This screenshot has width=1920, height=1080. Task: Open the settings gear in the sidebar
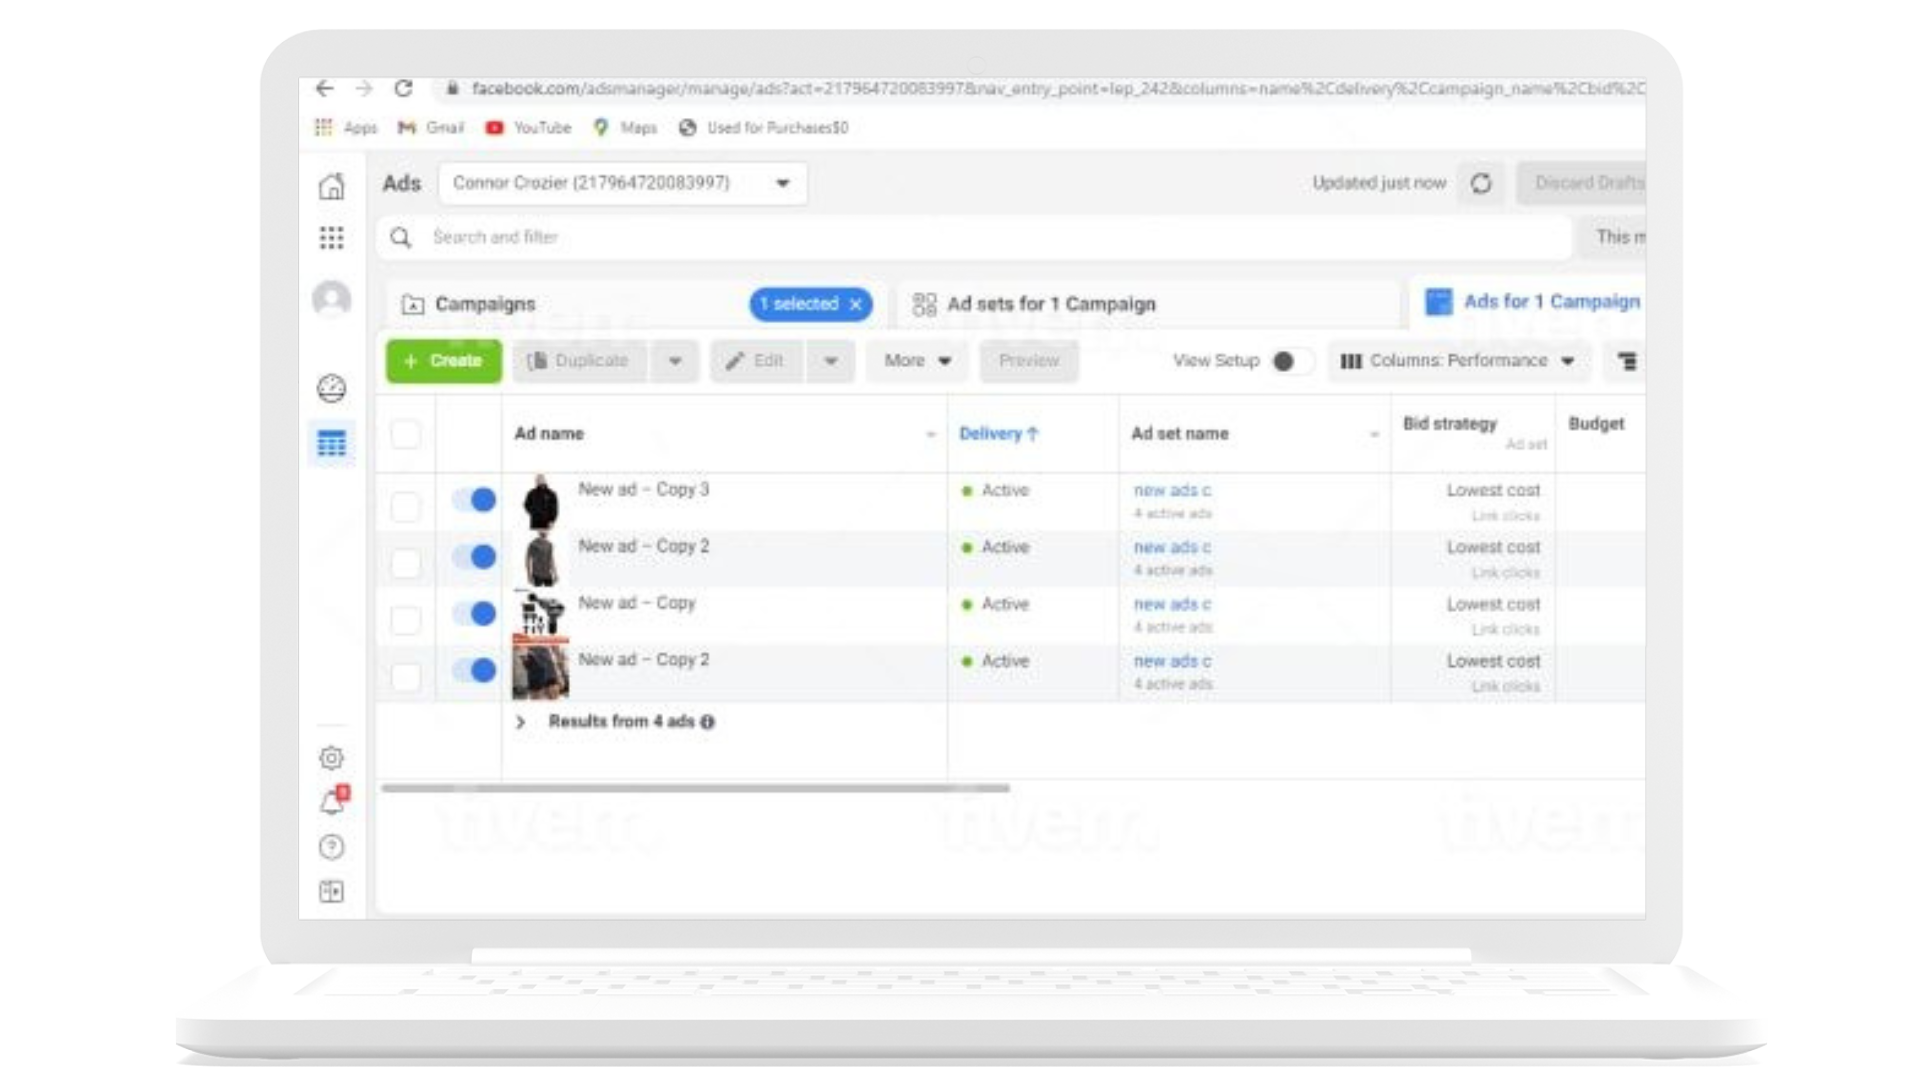331,758
